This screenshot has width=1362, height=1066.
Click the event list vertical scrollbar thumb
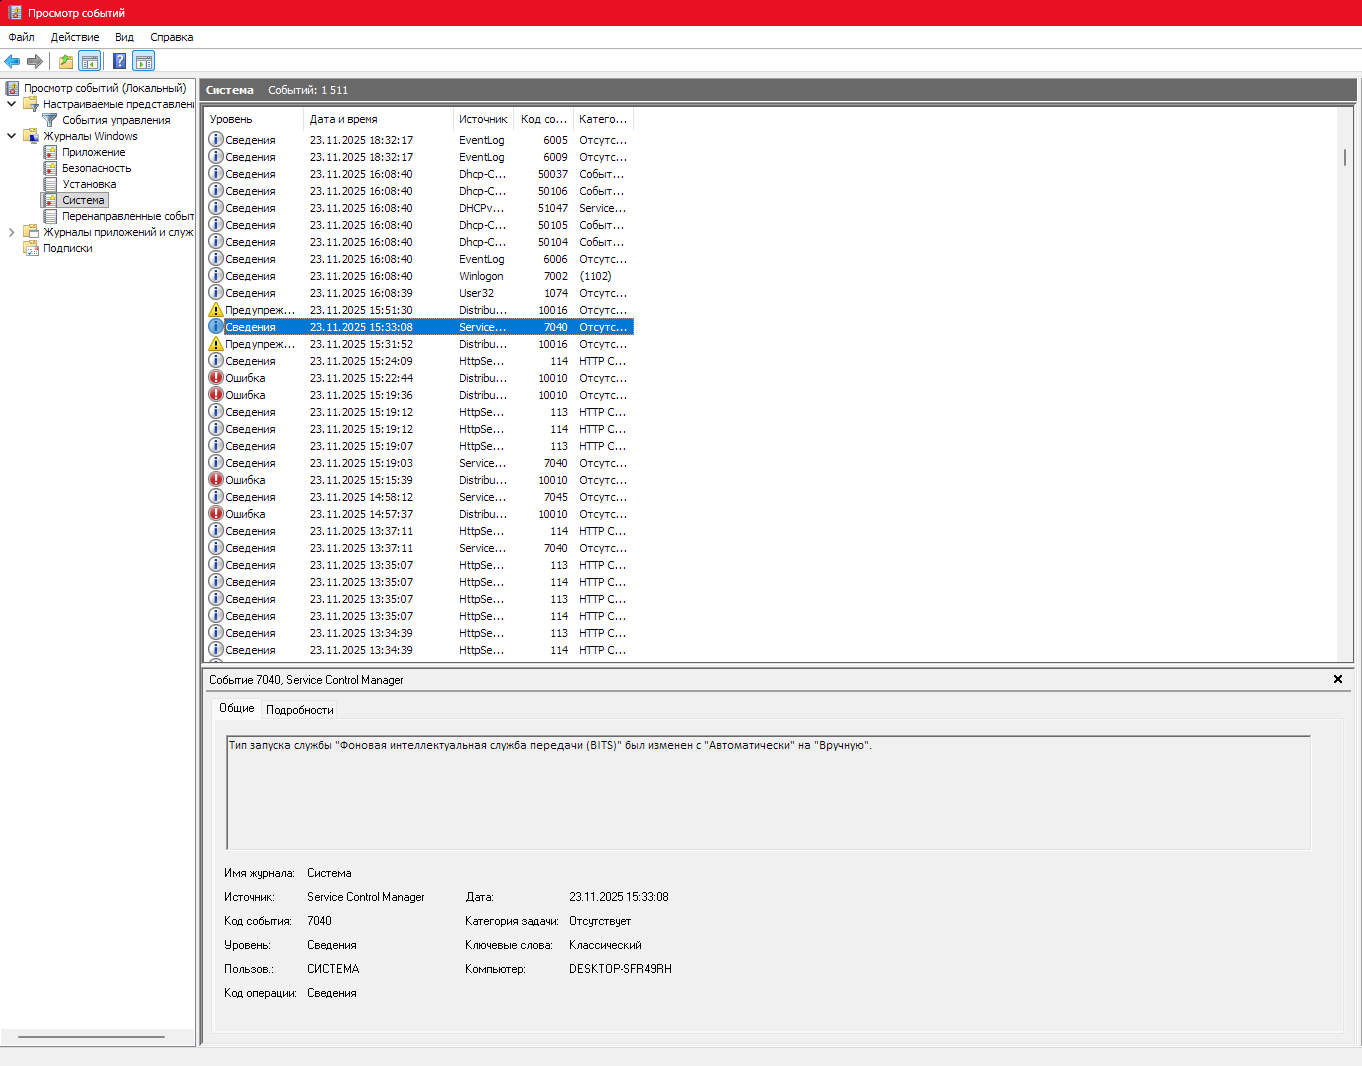(1345, 157)
